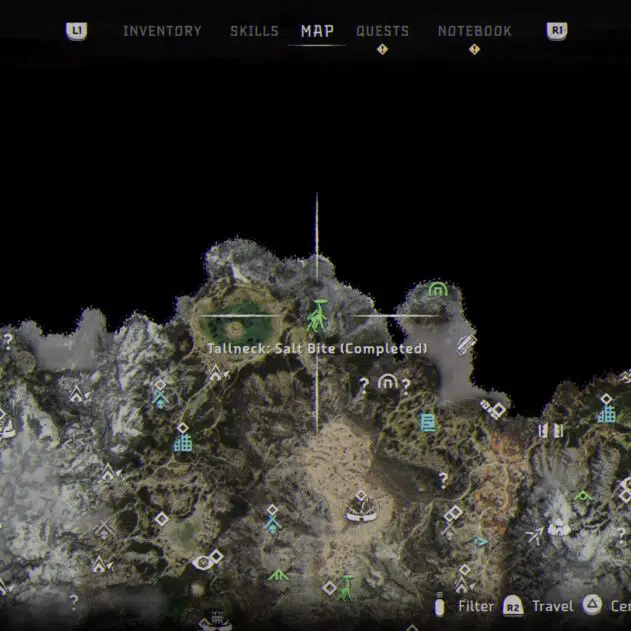The width and height of the screenshot is (631, 631).
Task: Click the notification marker under NOTEBOOK
Action: [x=474, y=49]
